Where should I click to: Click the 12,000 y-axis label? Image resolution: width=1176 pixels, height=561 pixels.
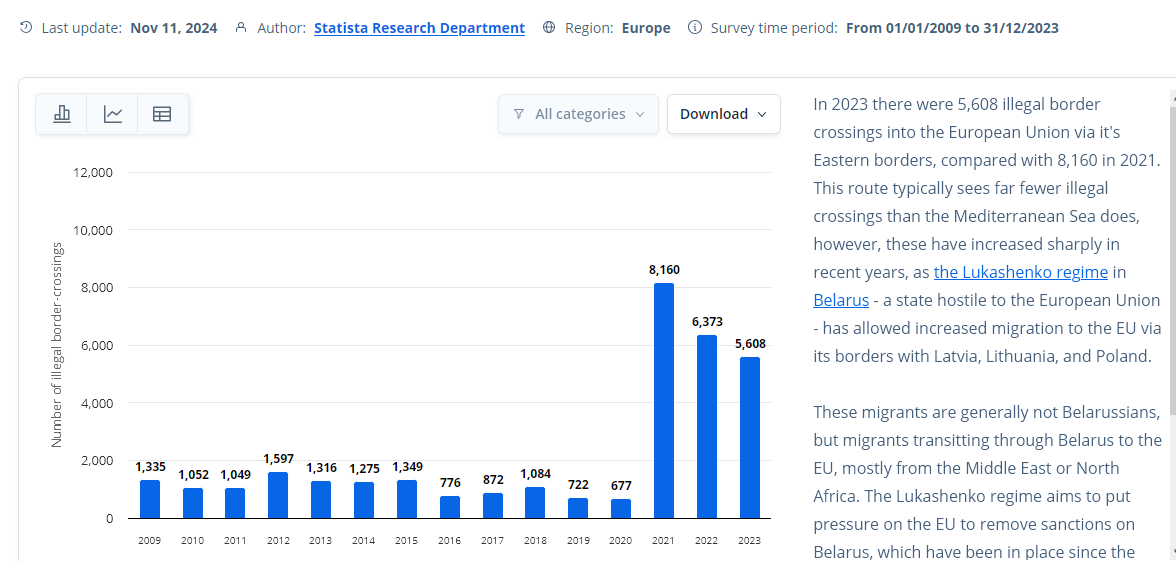(94, 172)
